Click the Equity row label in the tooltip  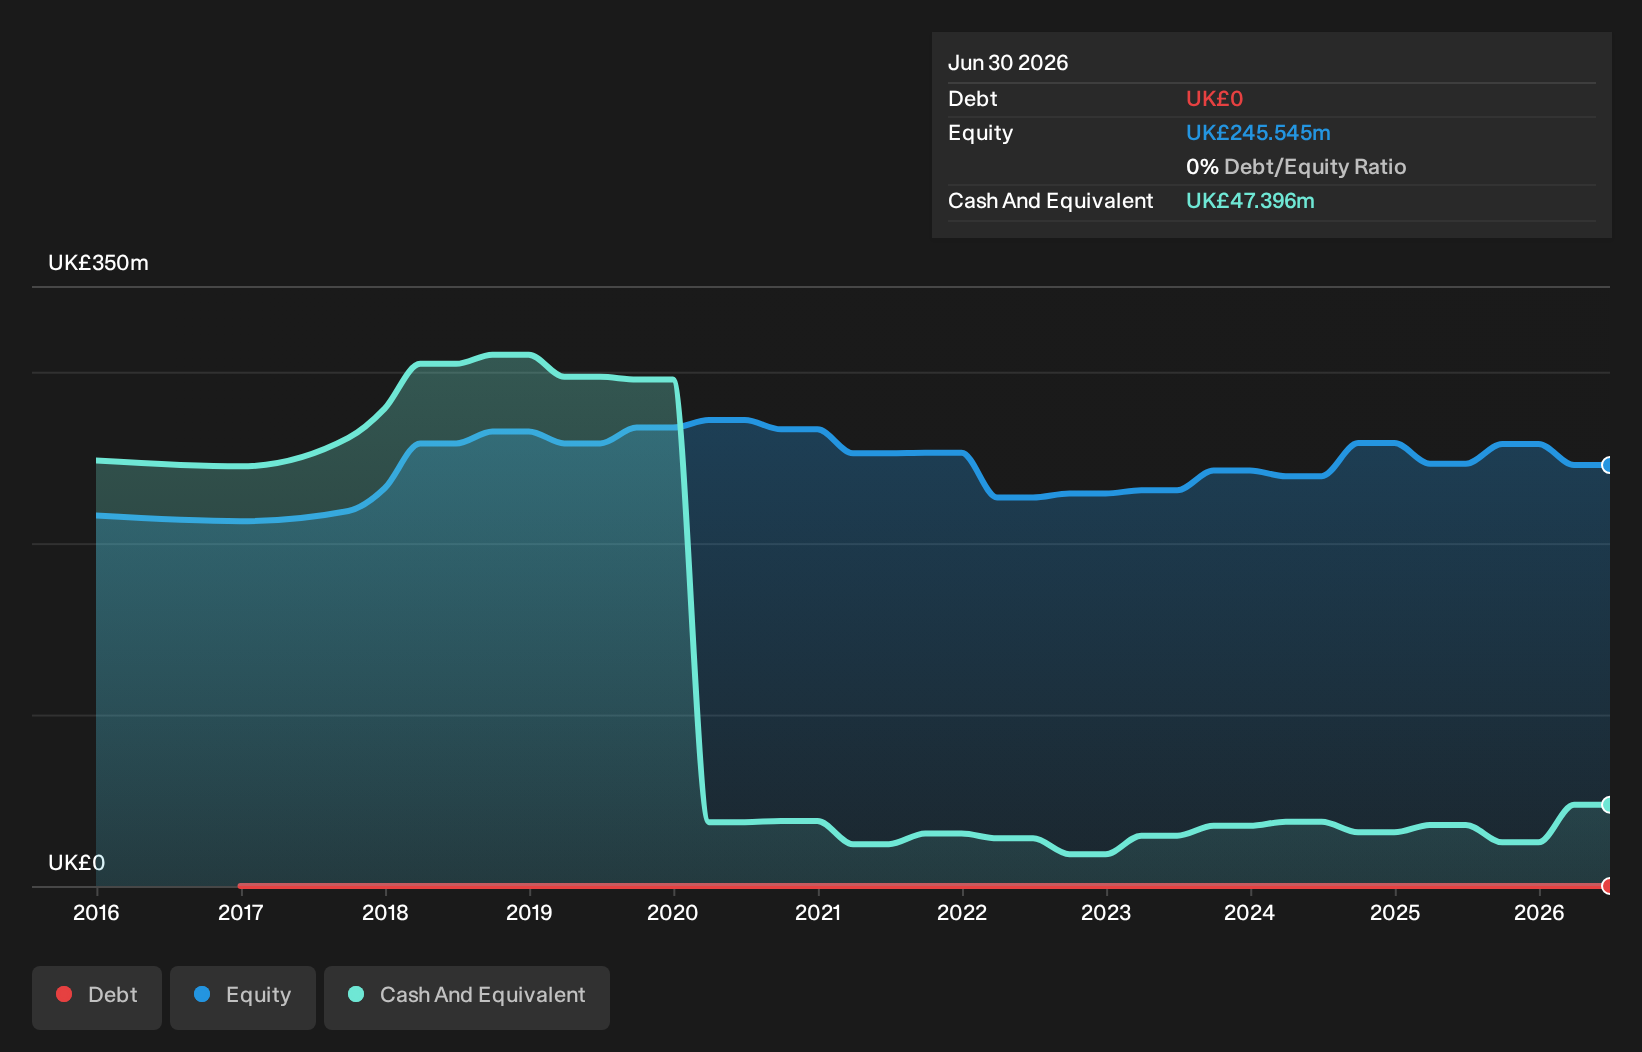[x=980, y=133]
